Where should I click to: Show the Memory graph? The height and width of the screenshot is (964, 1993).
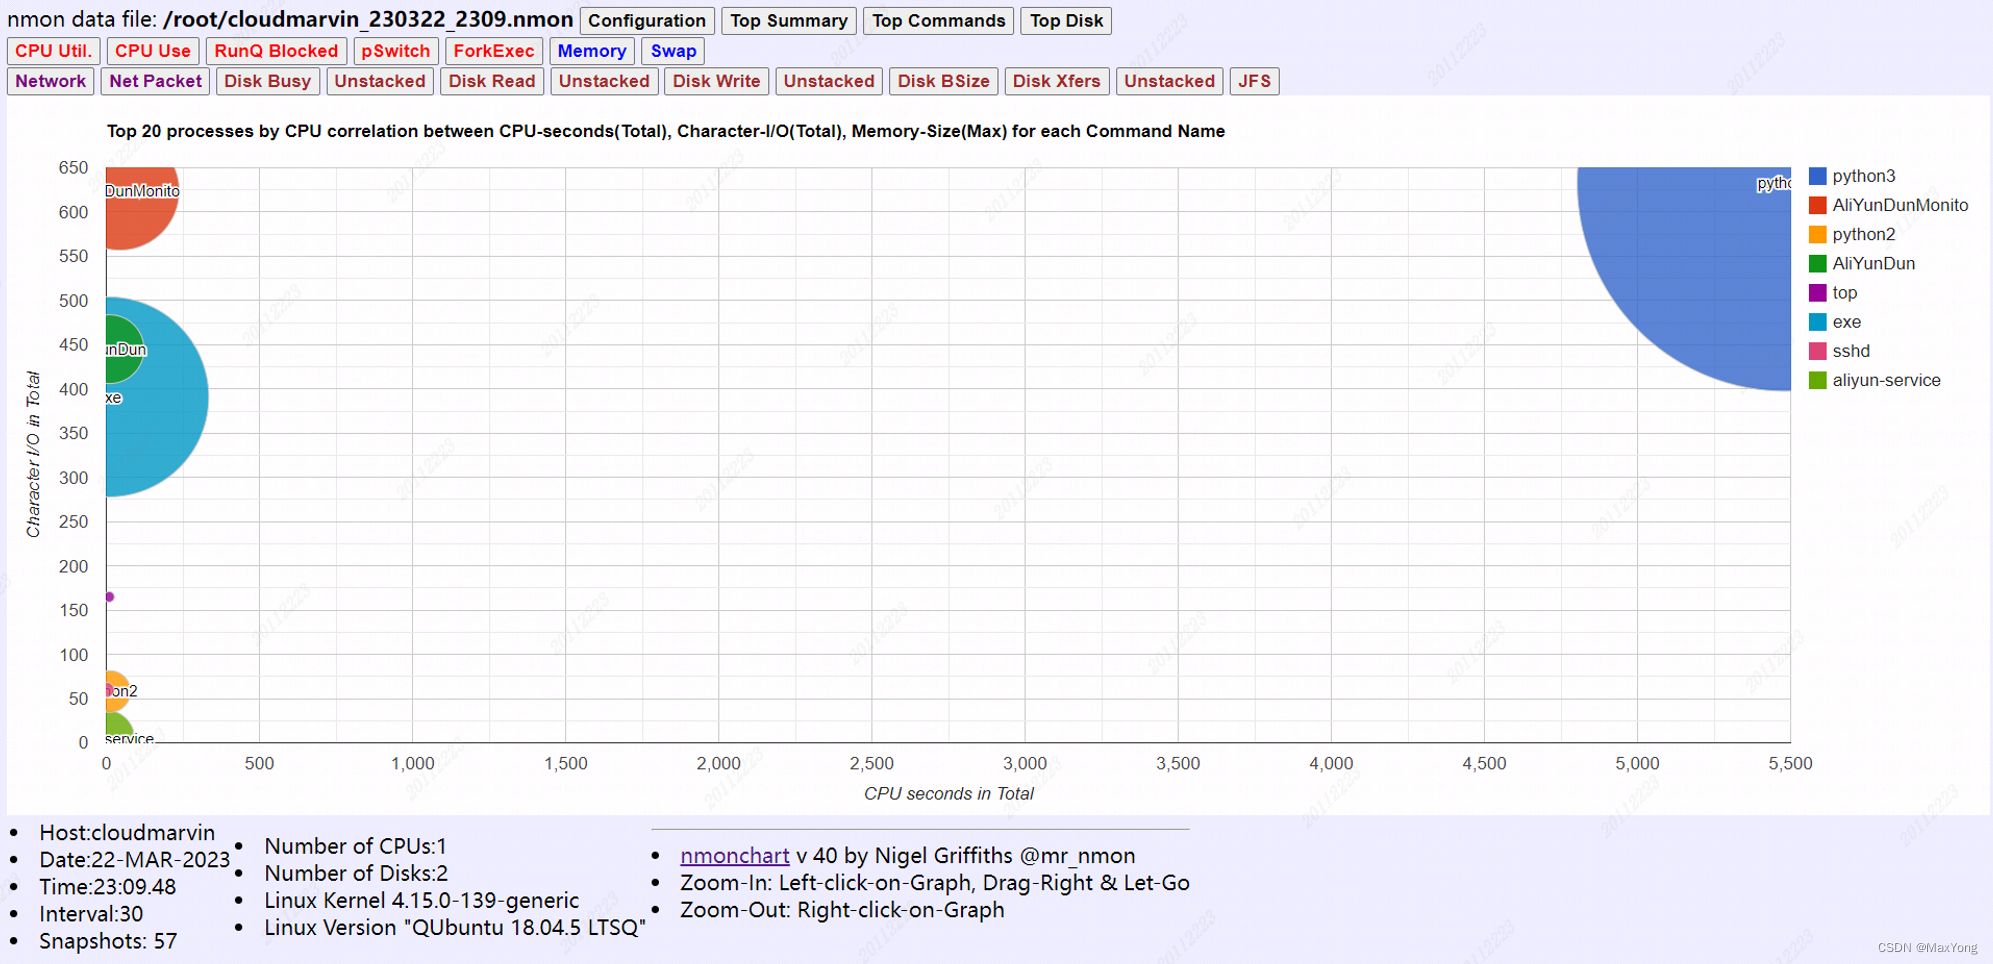click(591, 51)
